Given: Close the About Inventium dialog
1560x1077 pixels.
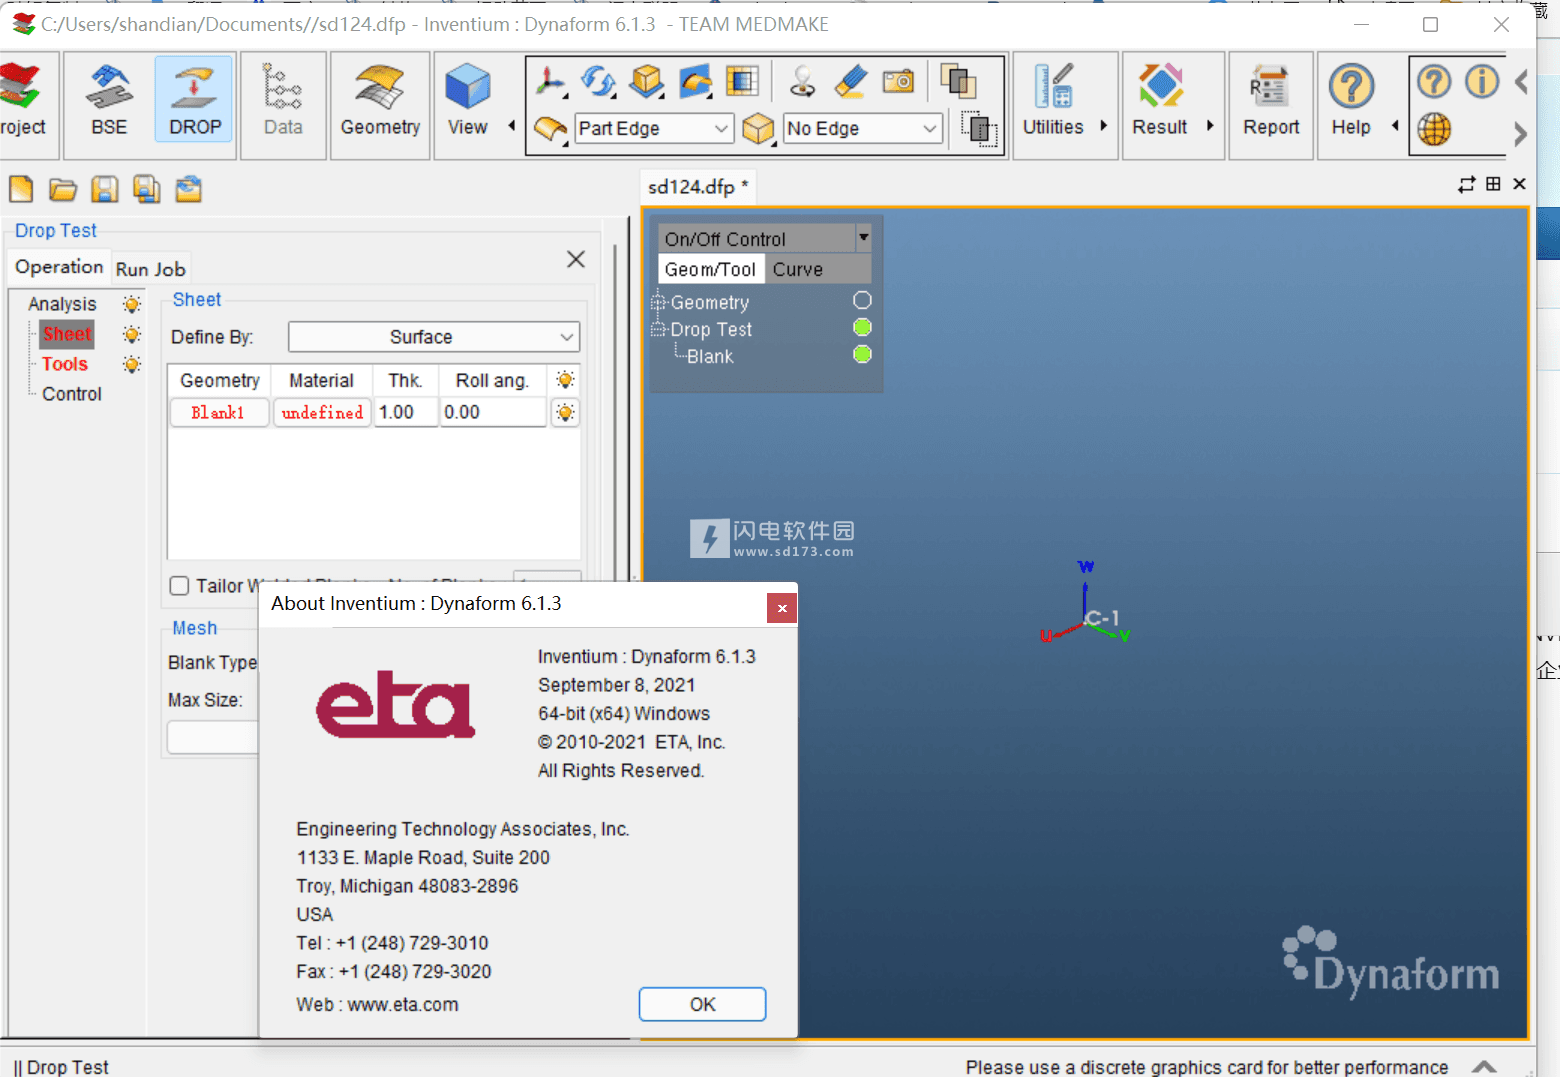Looking at the screenshot, I should point(782,608).
